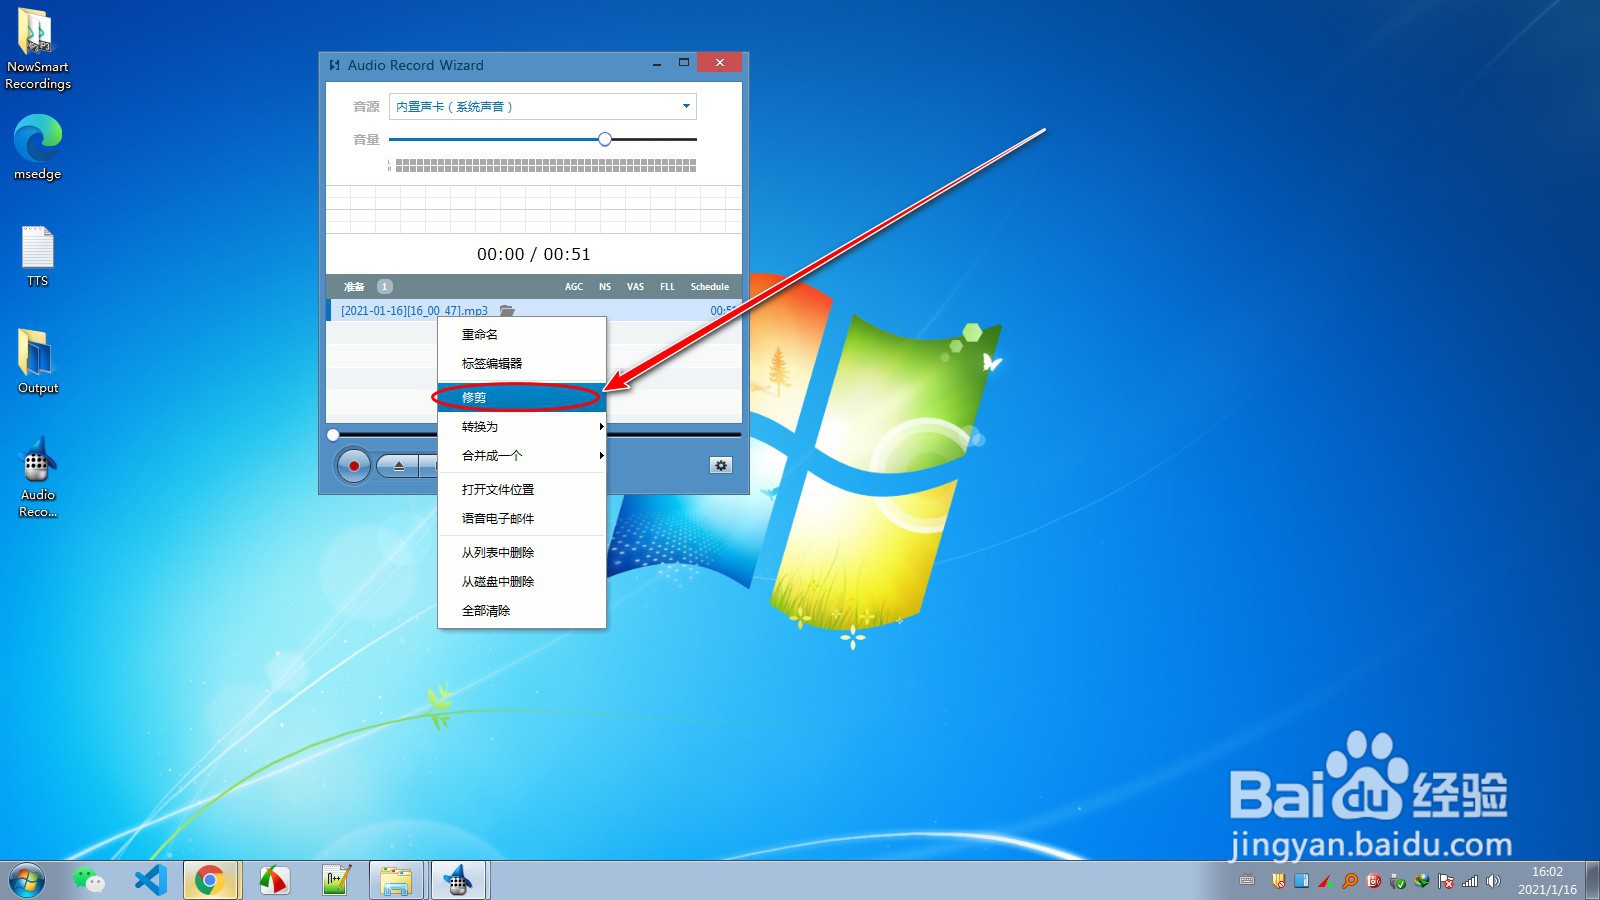Click the keyboard input tray icon

click(x=1247, y=881)
